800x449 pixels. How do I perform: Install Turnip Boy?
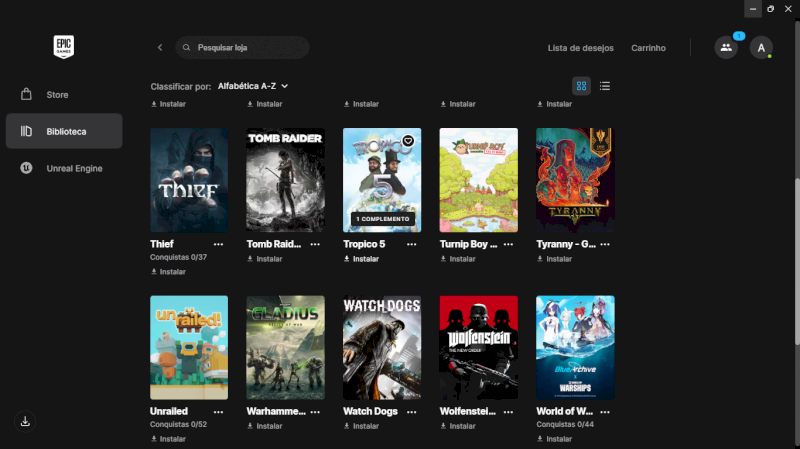click(458, 259)
